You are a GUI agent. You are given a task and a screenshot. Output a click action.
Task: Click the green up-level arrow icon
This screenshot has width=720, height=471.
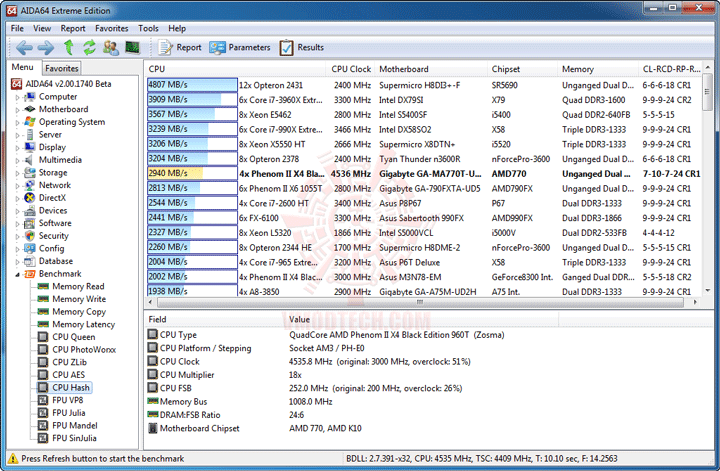coord(68,47)
